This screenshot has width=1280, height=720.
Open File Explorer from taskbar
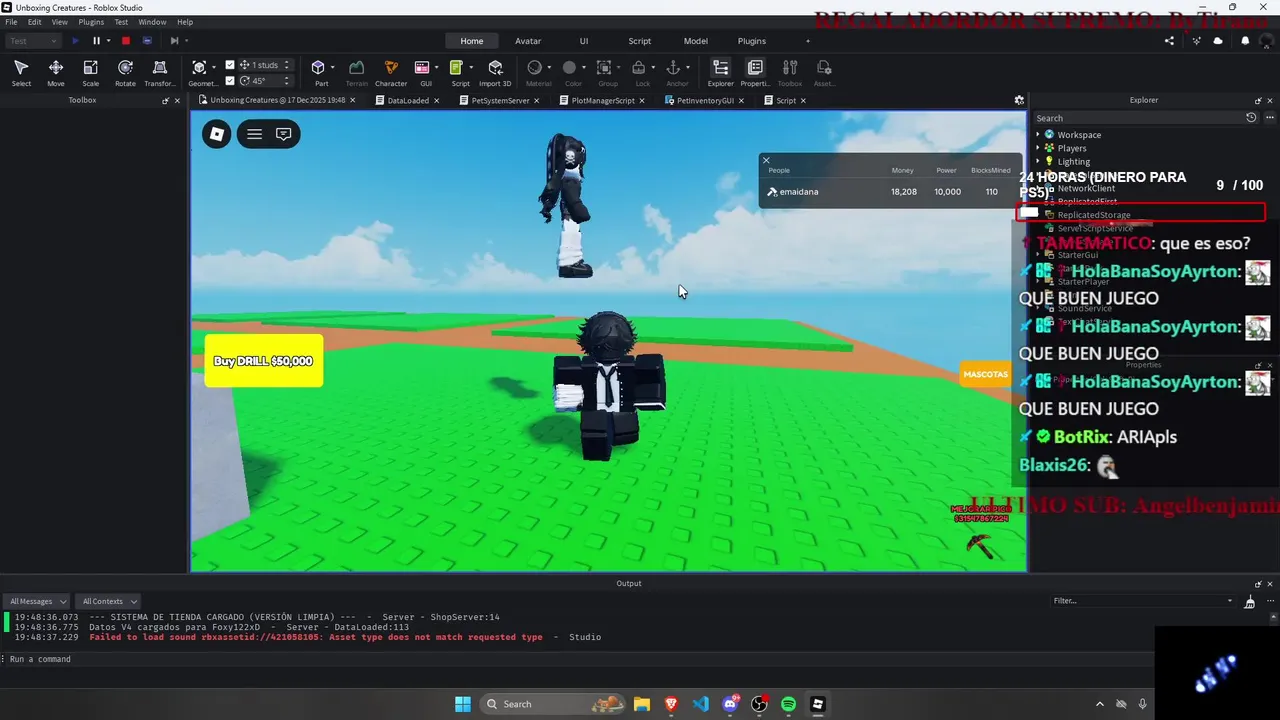[641, 704]
